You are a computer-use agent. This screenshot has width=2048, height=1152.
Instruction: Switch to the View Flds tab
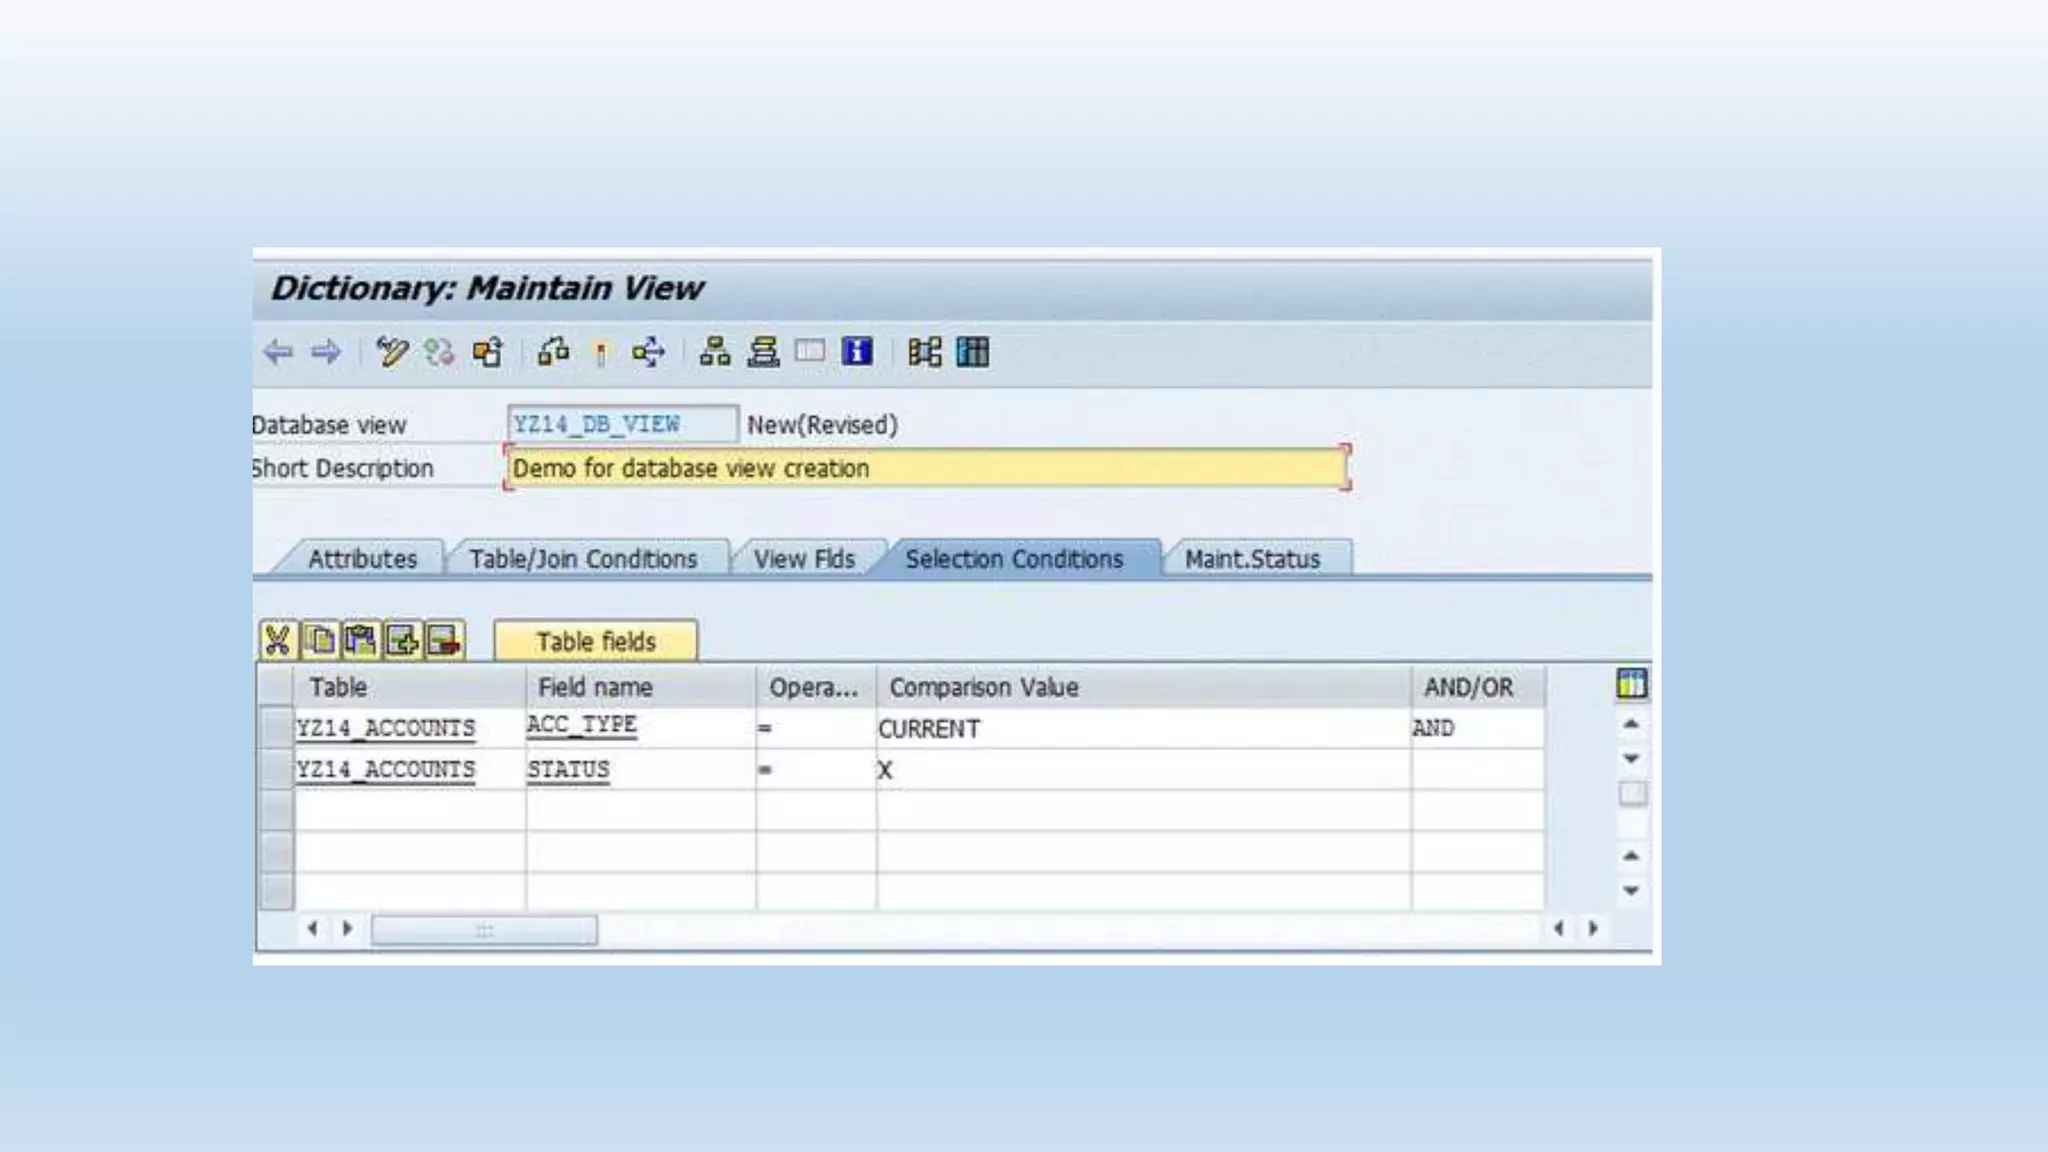804,559
